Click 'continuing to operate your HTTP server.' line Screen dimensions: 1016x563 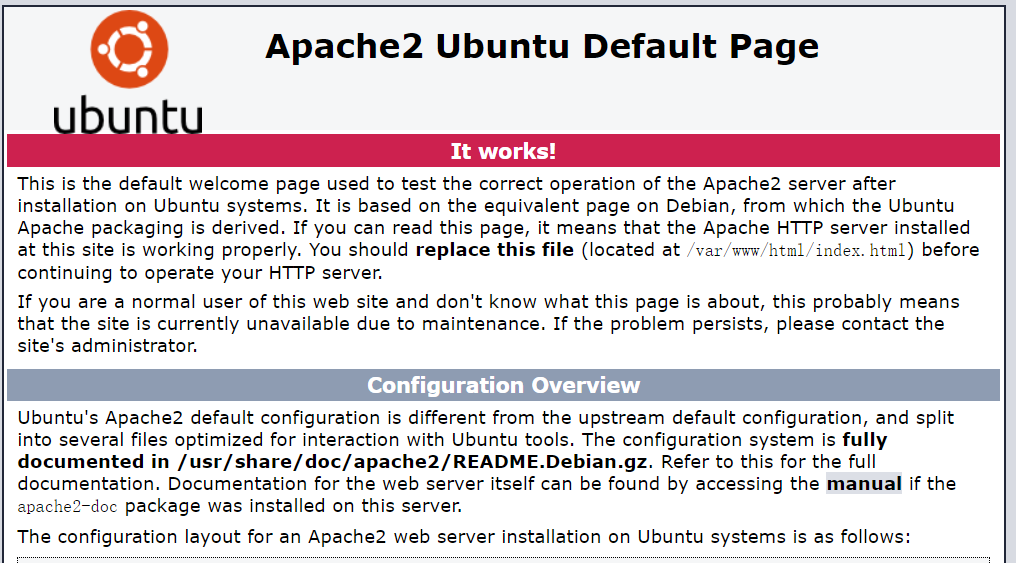coord(200,273)
